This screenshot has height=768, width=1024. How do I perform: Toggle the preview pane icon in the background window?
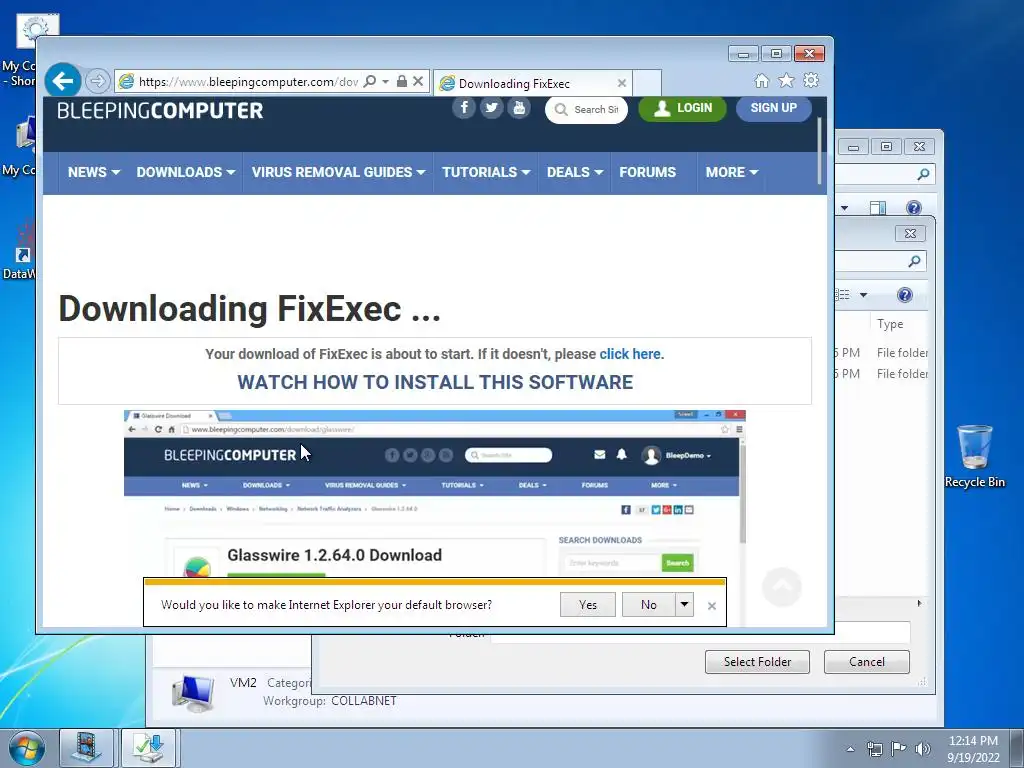pos(878,208)
